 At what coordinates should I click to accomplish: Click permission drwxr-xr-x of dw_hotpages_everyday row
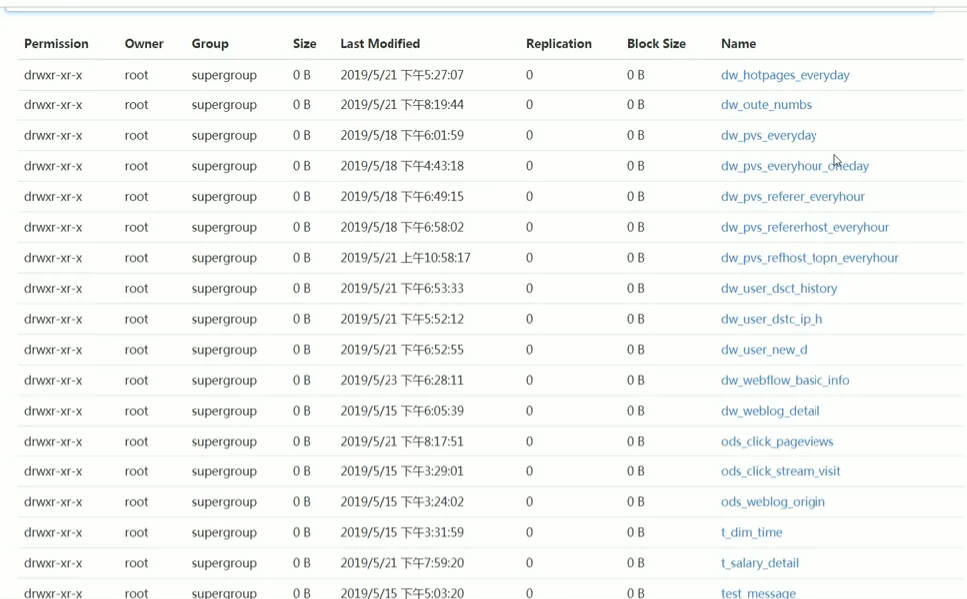click(53, 75)
